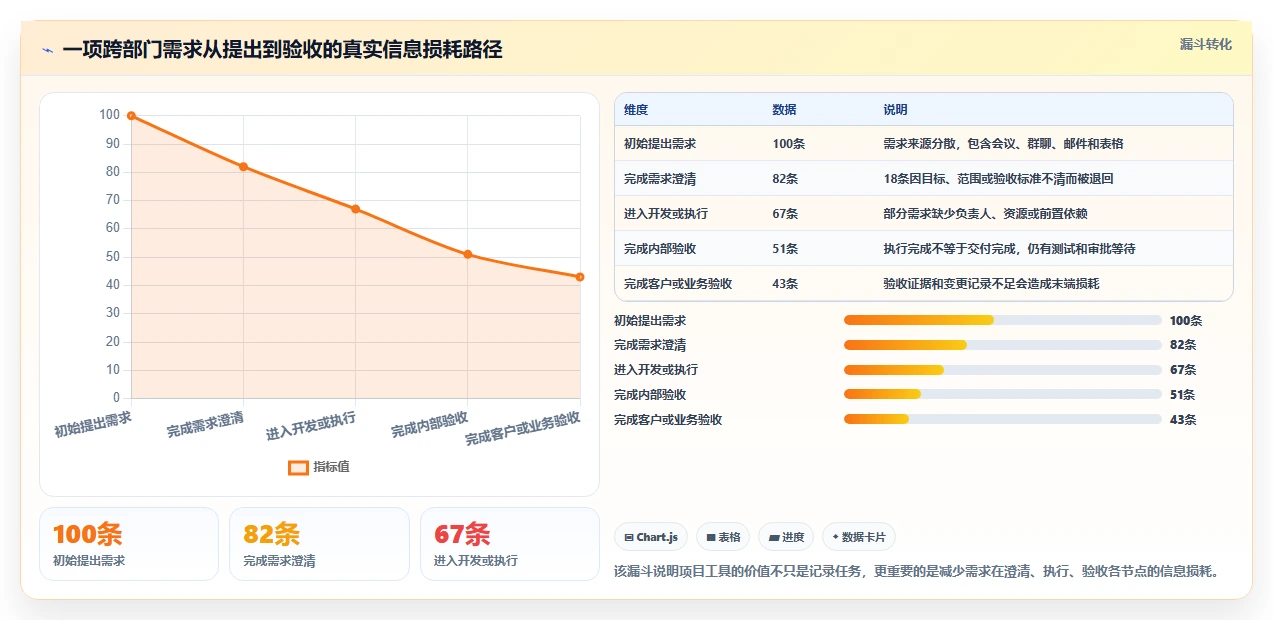Select table cell 完成内部验收
This screenshot has width=1273, height=620.
pos(660,249)
